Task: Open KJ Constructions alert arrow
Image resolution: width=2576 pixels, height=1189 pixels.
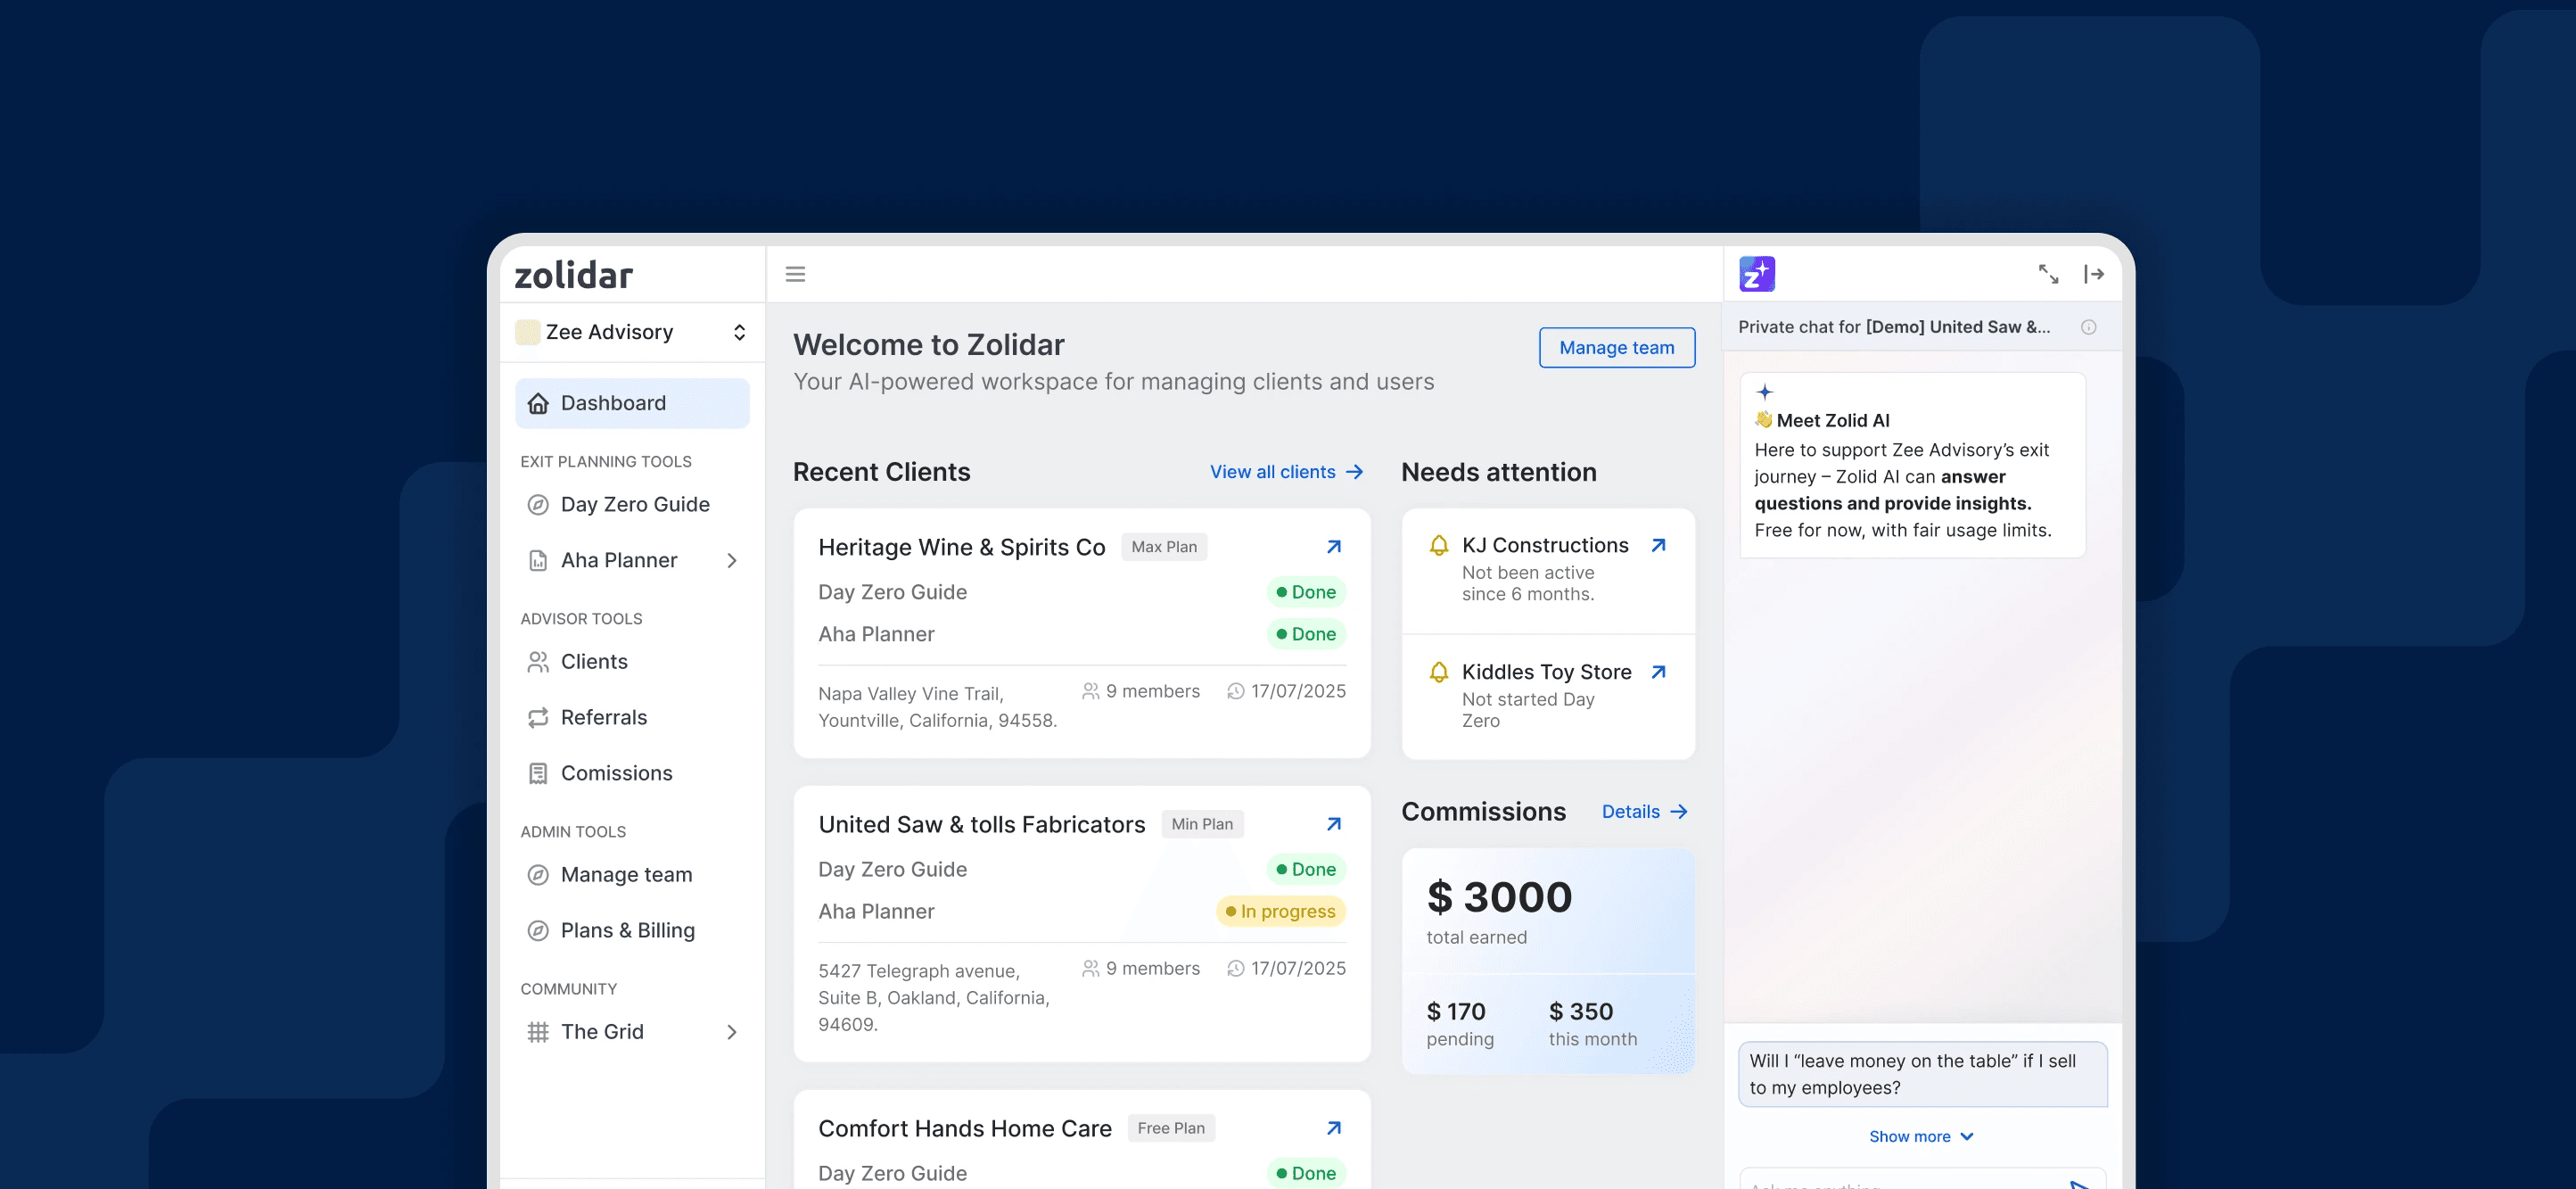Action: (x=1658, y=545)
